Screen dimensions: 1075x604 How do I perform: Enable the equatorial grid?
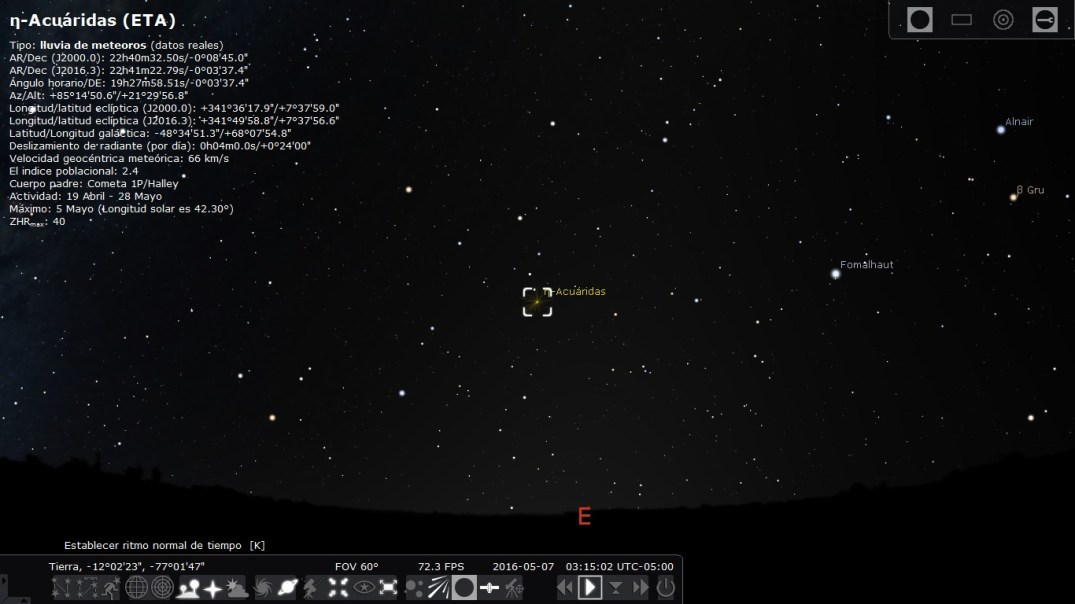tap(136, 588)
